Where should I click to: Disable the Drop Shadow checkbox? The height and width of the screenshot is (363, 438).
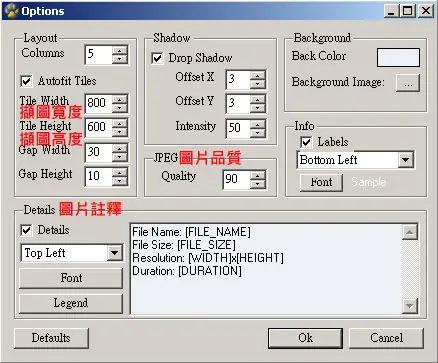157,58
